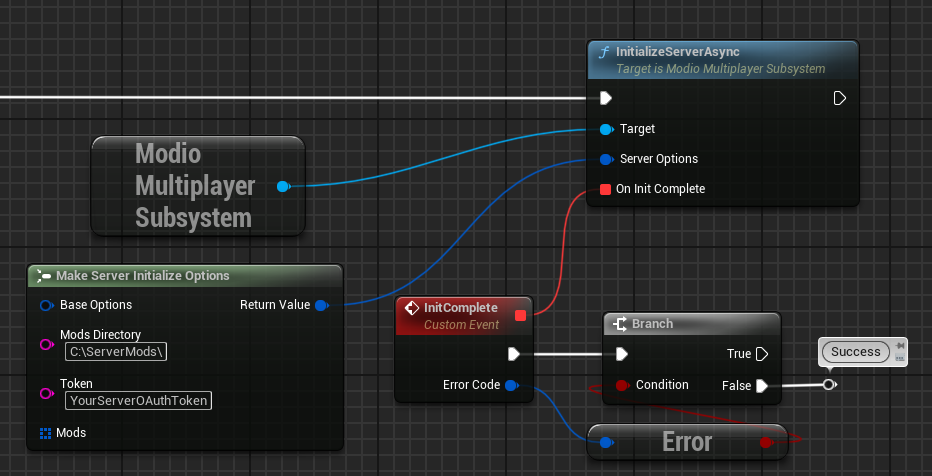The image size is (932, 476).
Task: Select the InitComplete Custom Event header
Action: [464, 316]
